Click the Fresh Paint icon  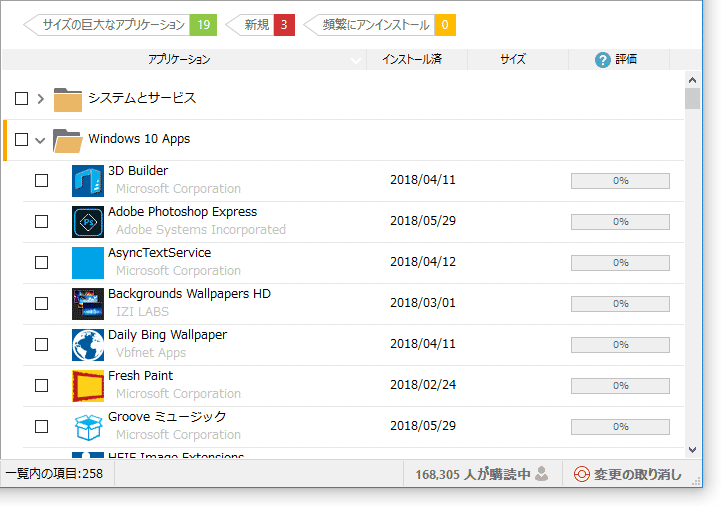pyautogui.click(x=88, y=385)
